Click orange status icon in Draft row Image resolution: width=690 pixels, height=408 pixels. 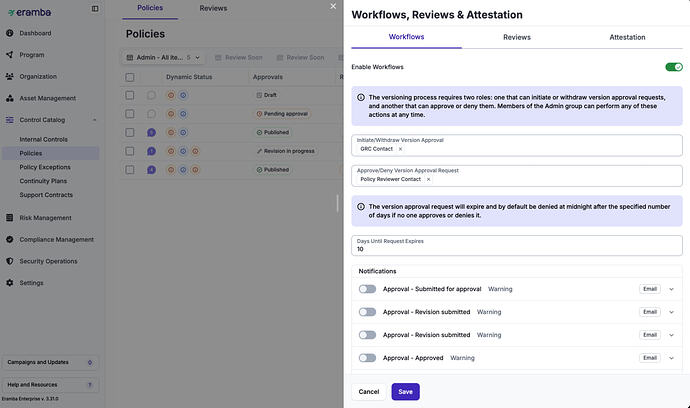pyautogui.click(x=171, y=95)
